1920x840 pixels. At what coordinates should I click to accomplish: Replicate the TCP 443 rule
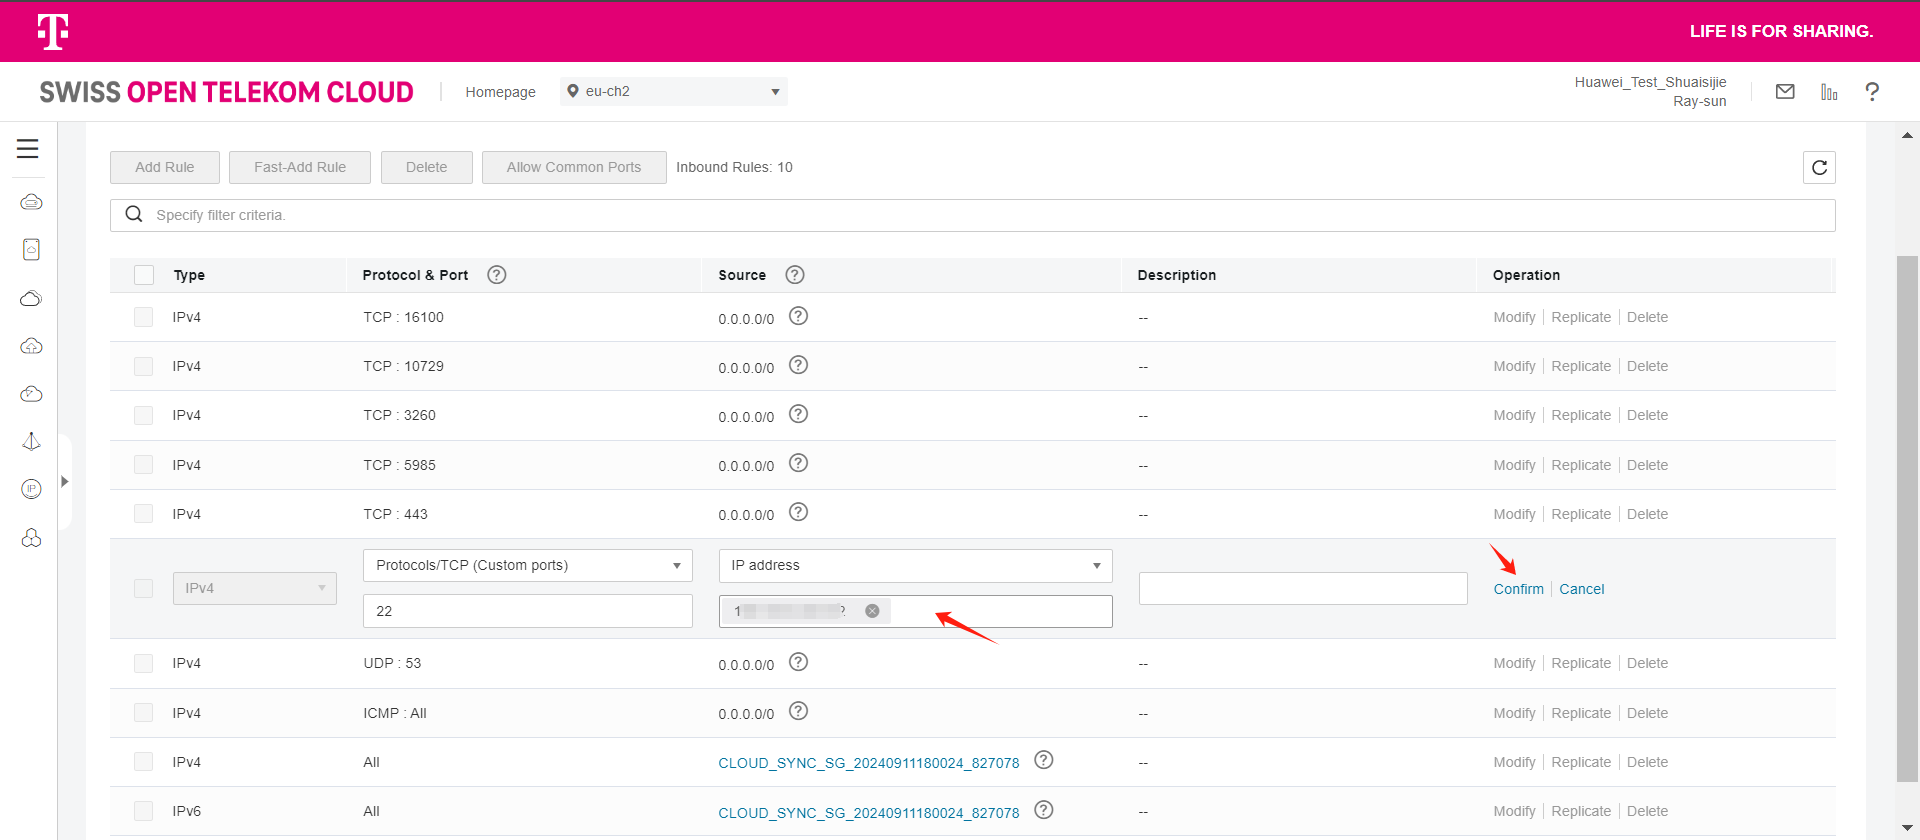[x=1581, y=514]
